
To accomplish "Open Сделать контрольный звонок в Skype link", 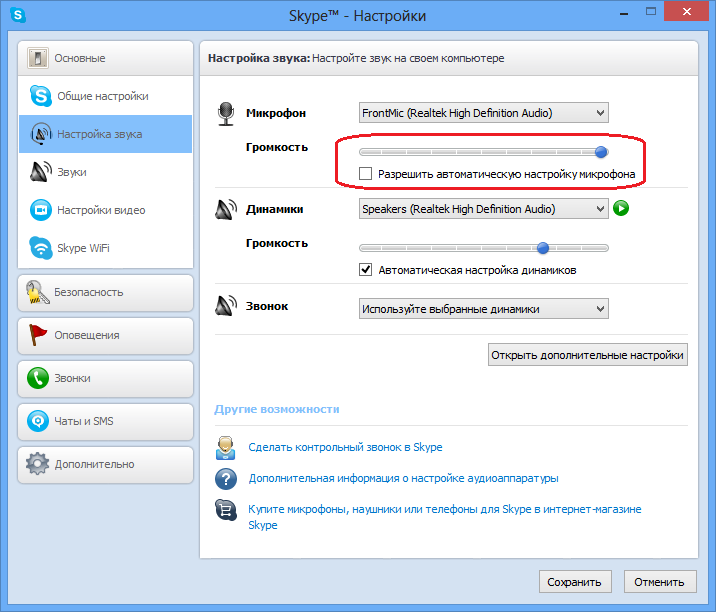I will pyautogui.click(x=345, y=447).
